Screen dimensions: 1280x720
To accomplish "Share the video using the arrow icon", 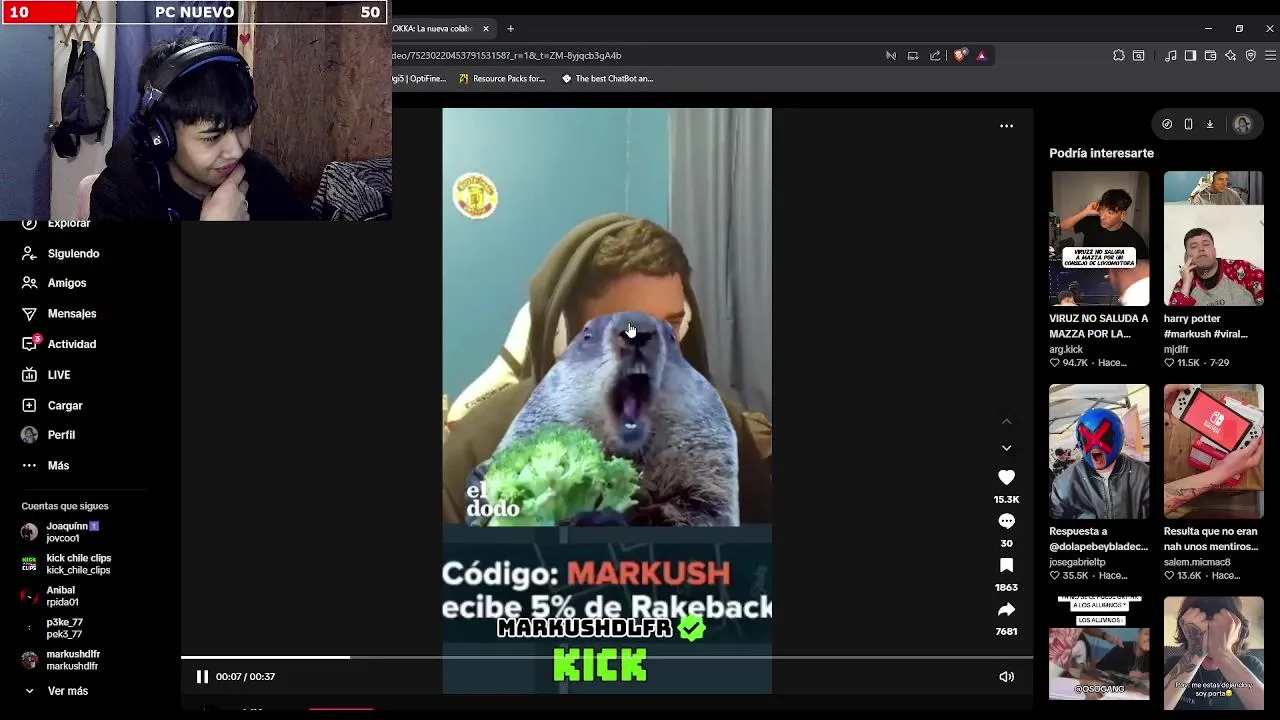I will (1006, 609).
